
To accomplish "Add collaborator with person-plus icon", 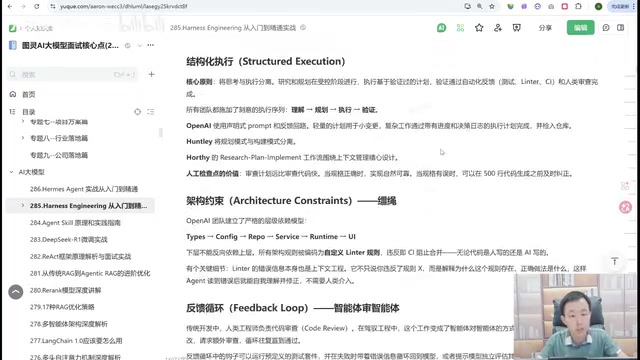I will (498, 28).
